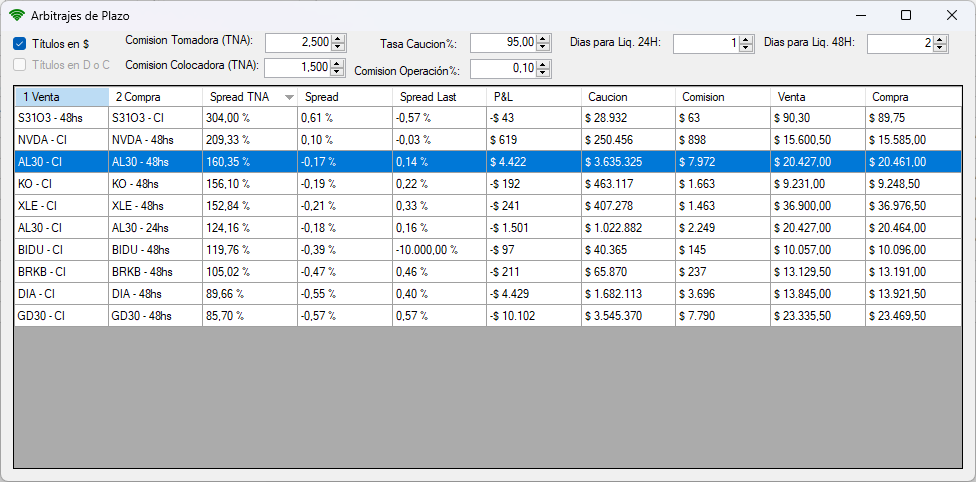Sort by the P&L column header
The width and height of the screenshot is (976, 482).
[x=534, y=97]
